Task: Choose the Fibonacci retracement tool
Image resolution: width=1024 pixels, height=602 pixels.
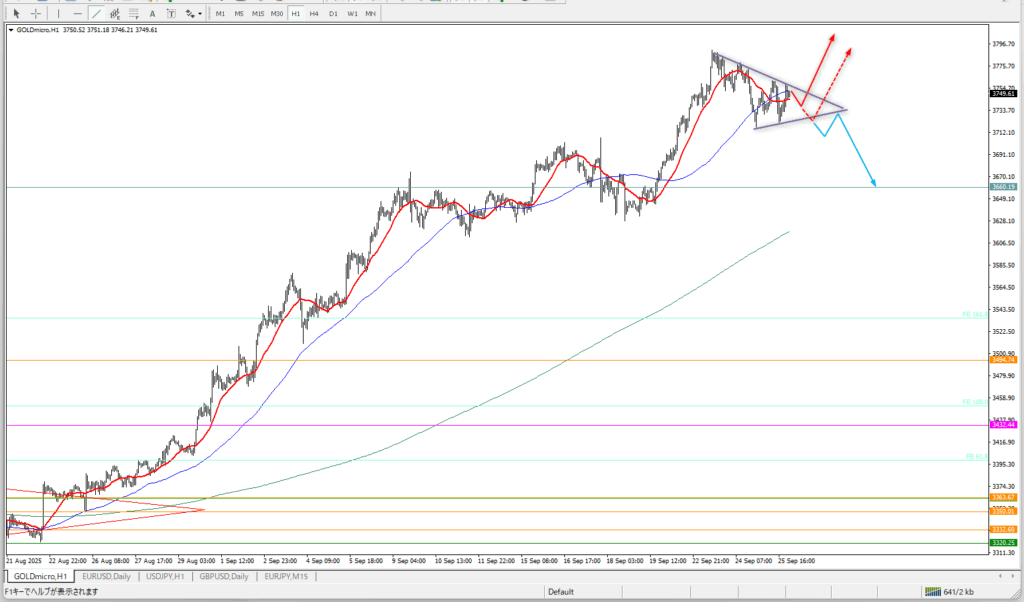Action: [x=134, y=13]
